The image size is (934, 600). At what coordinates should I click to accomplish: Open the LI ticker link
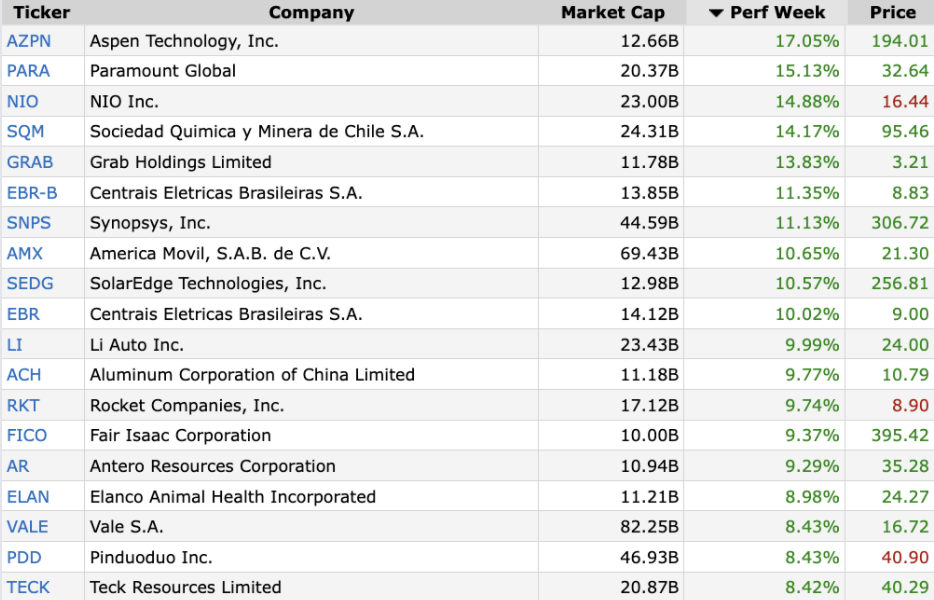point(14,345)
